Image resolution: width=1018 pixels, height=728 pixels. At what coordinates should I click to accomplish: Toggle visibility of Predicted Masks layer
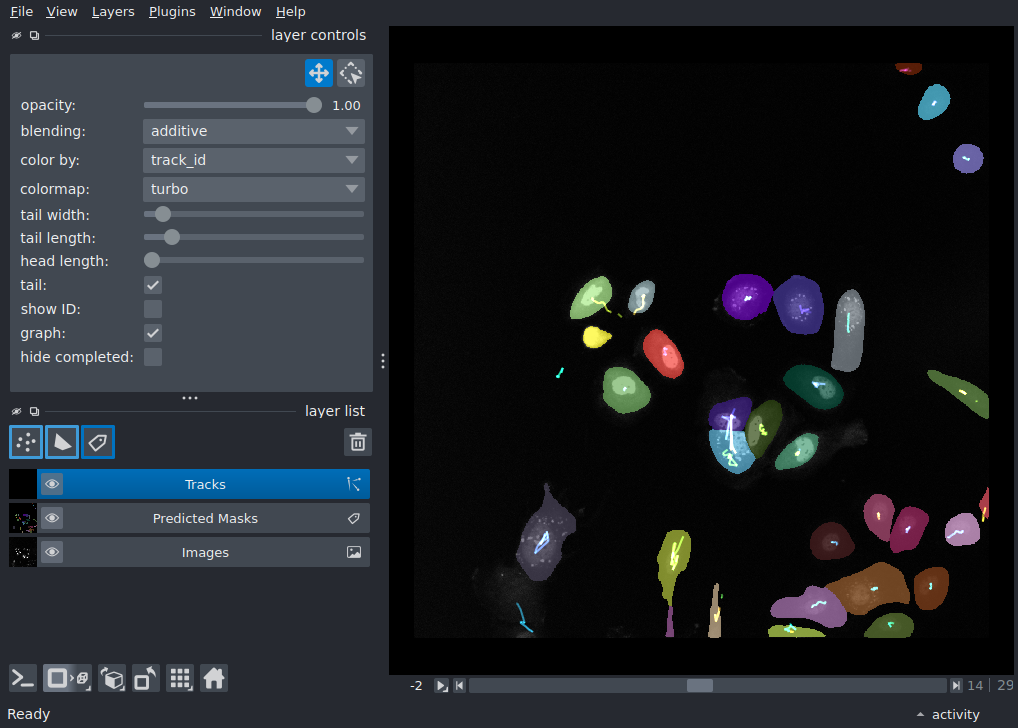pos(52,518)
